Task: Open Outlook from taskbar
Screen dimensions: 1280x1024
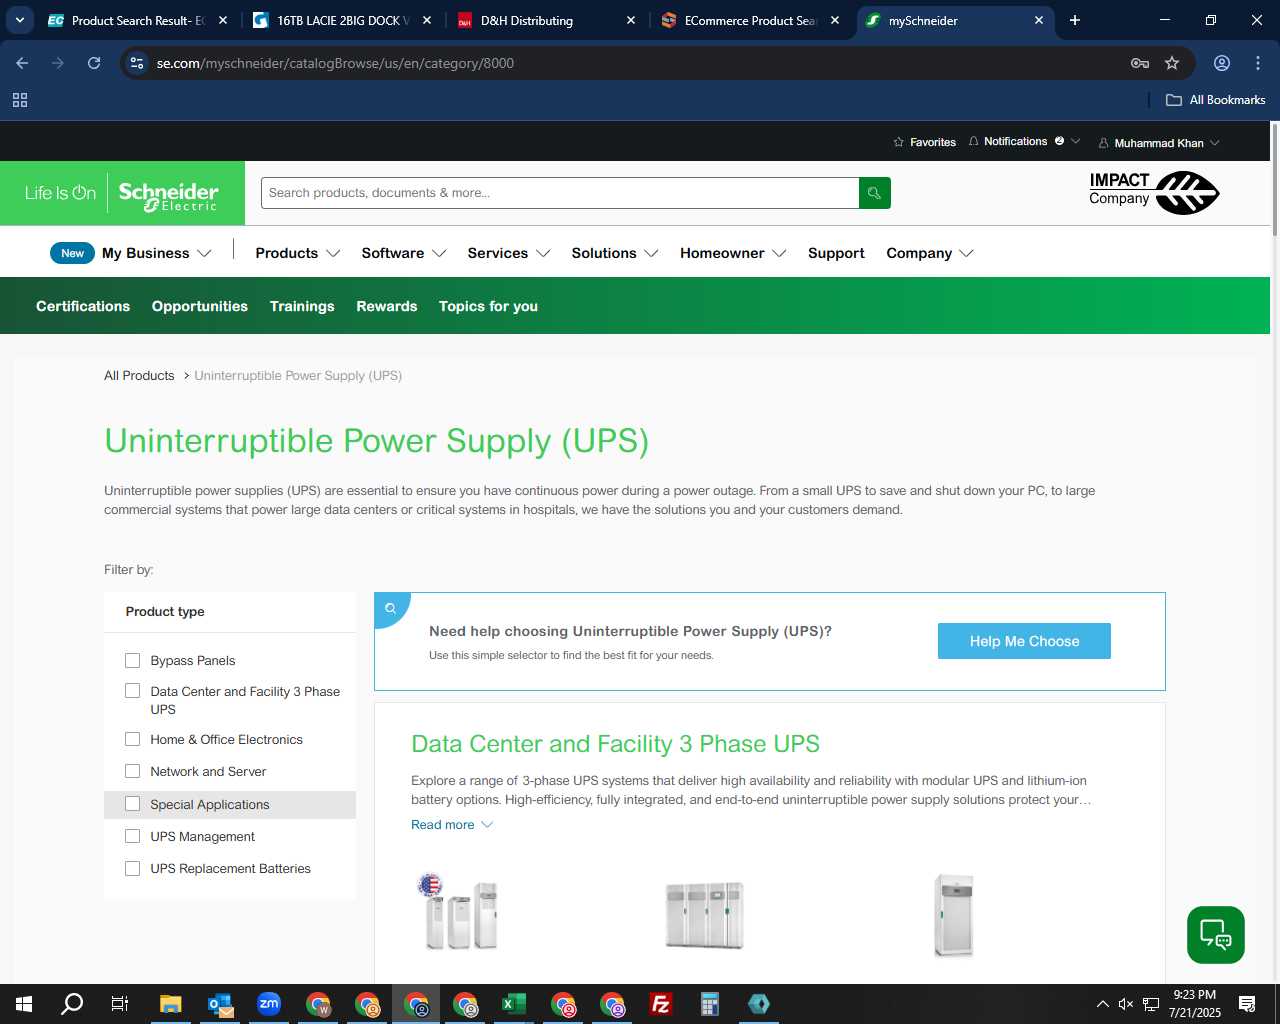Action: coord(219,1004)
